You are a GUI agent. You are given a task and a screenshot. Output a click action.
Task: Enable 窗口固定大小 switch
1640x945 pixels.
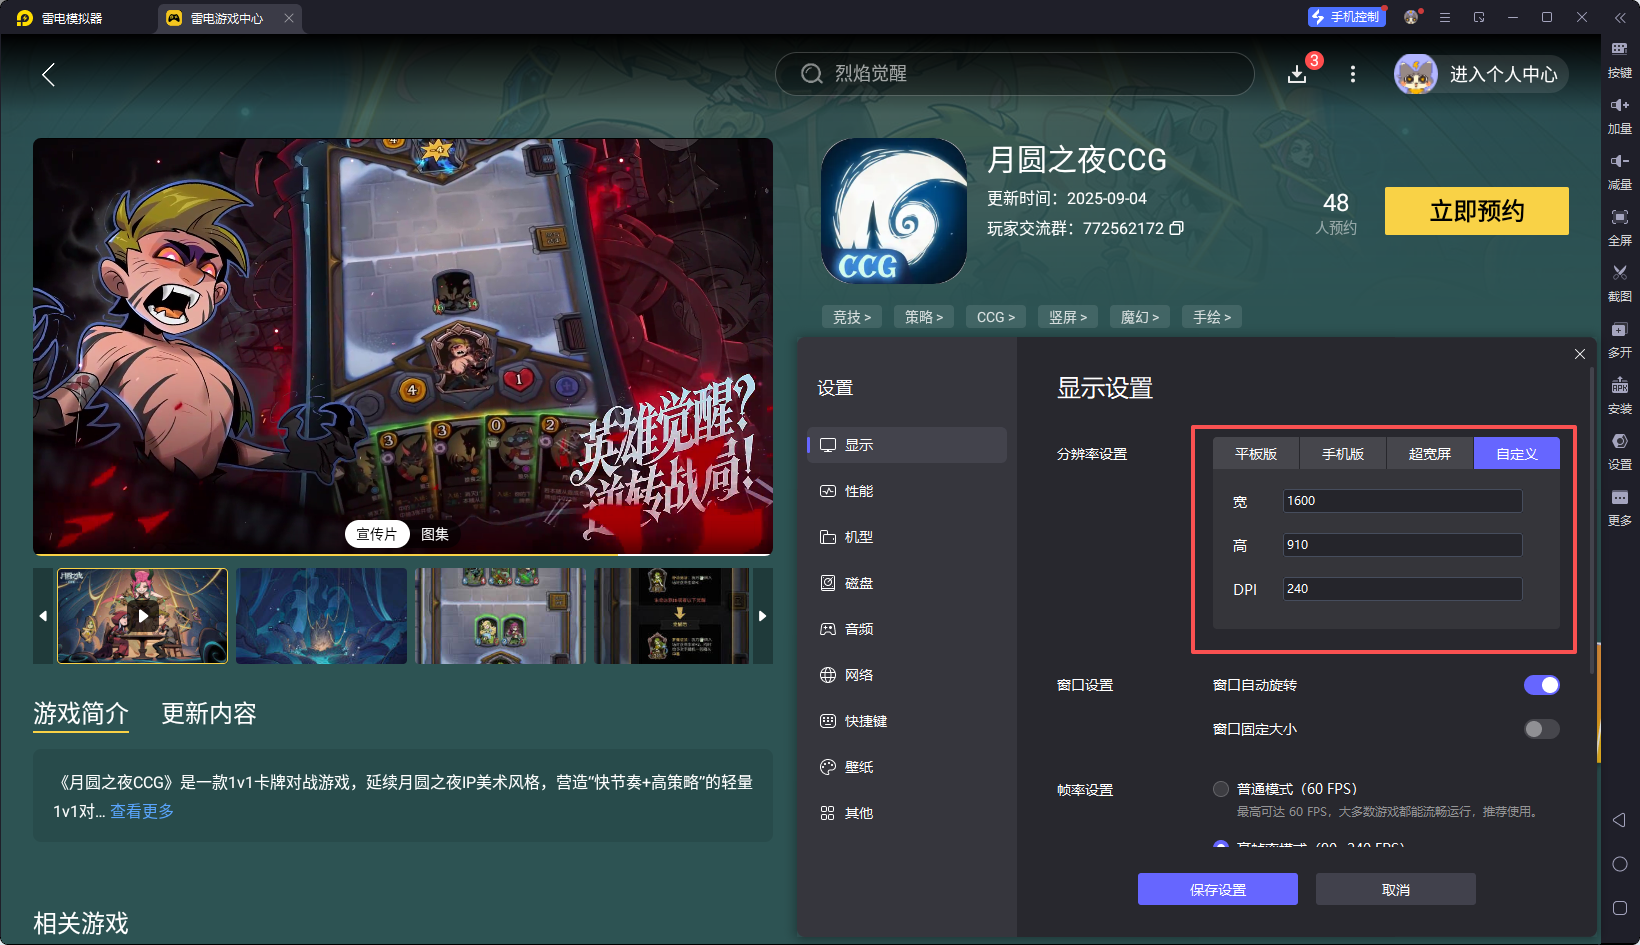1541,729
